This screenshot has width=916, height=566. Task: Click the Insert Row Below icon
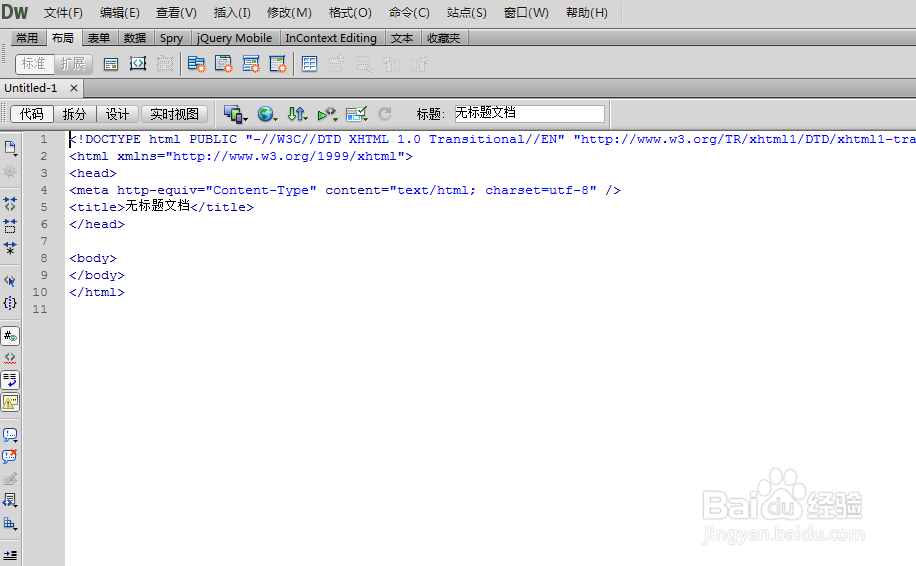364,64
